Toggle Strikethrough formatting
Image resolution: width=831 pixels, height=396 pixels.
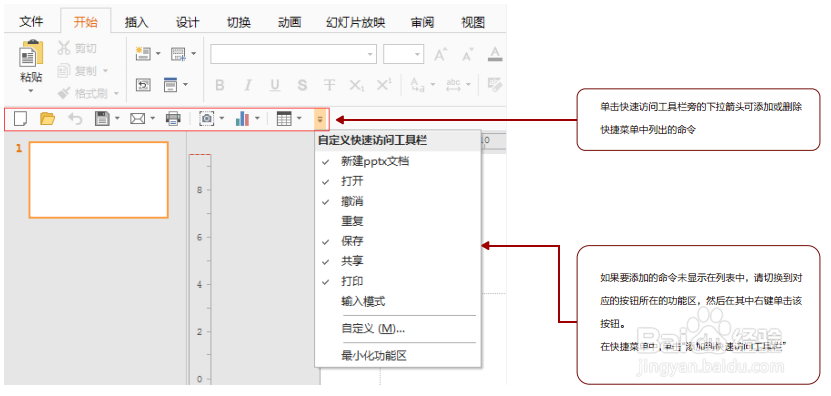point(329,85)
